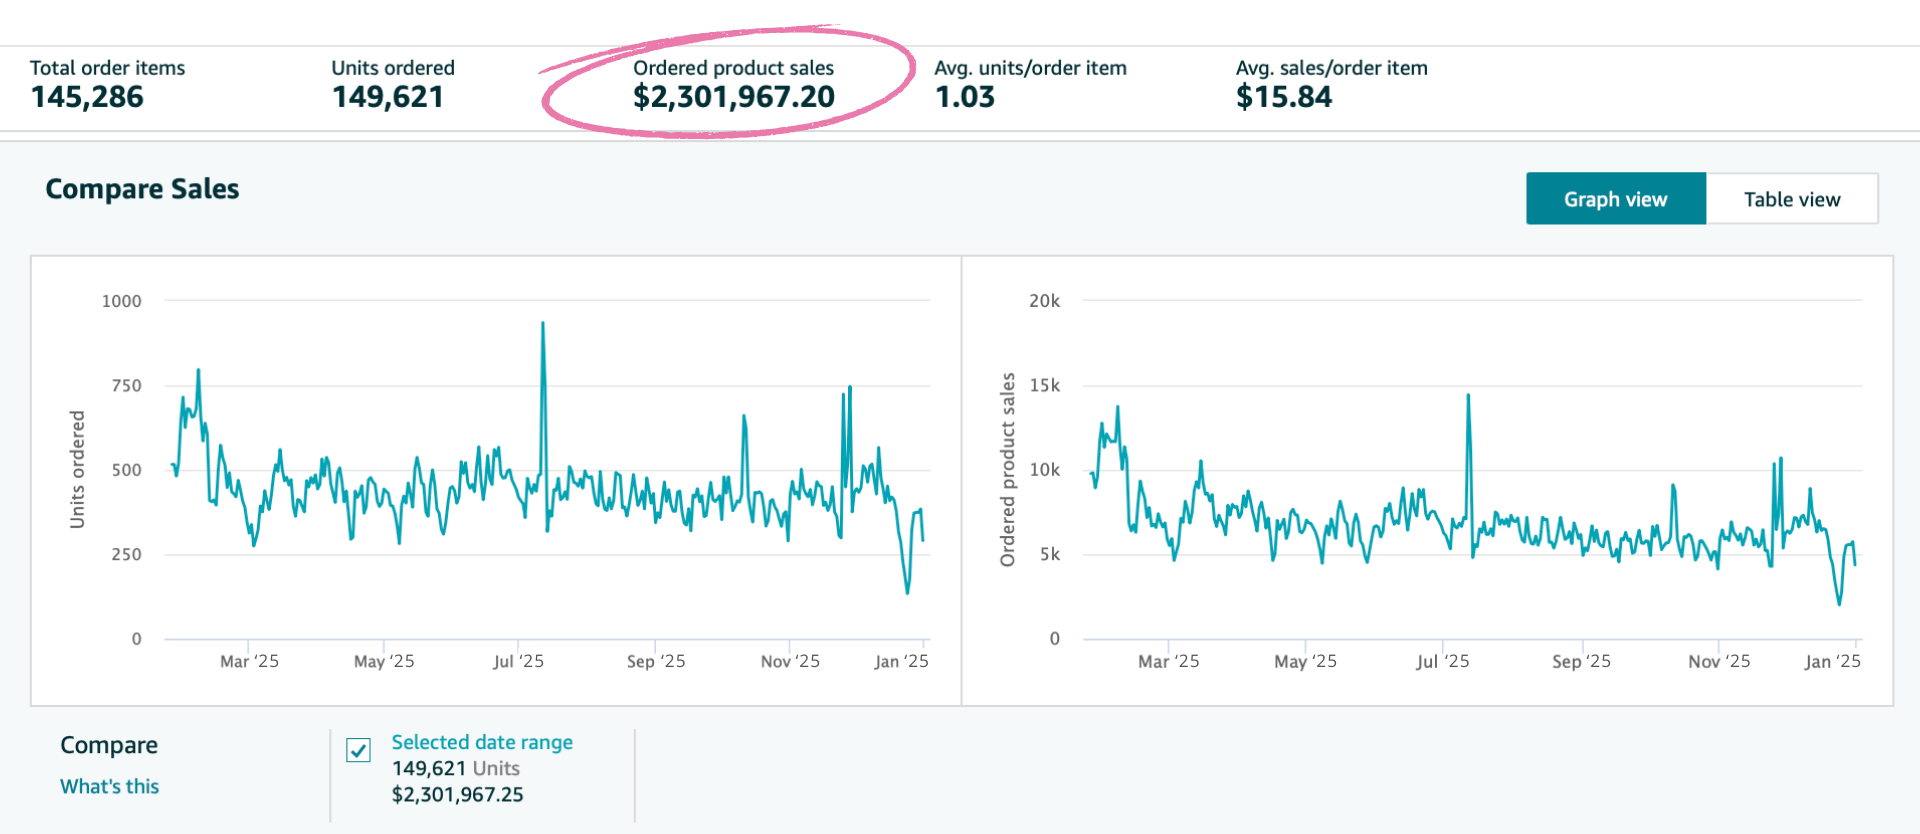Click the Compare Sales heading

[x=142, y=189]
